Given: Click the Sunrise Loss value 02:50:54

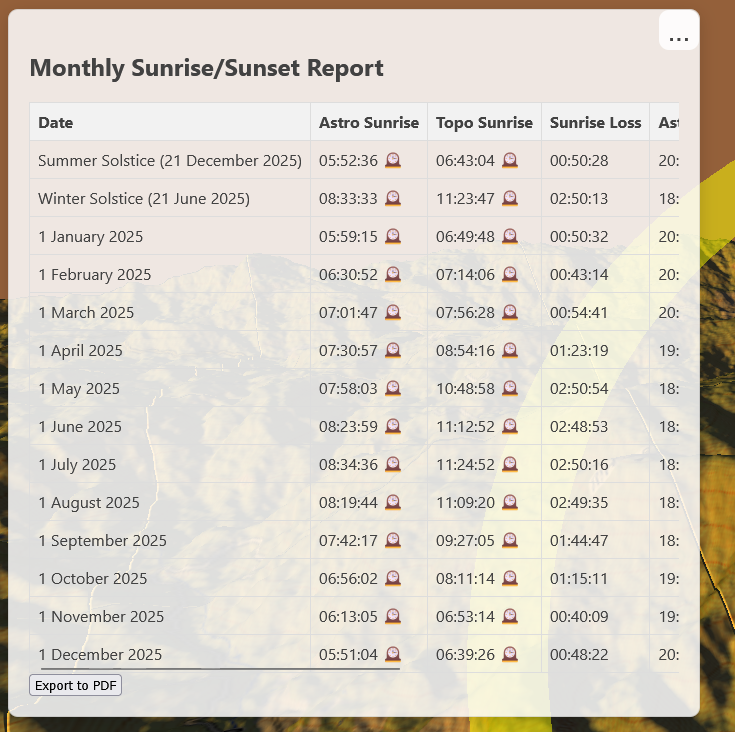Looking at the screenshot, I should pos(579,388).
